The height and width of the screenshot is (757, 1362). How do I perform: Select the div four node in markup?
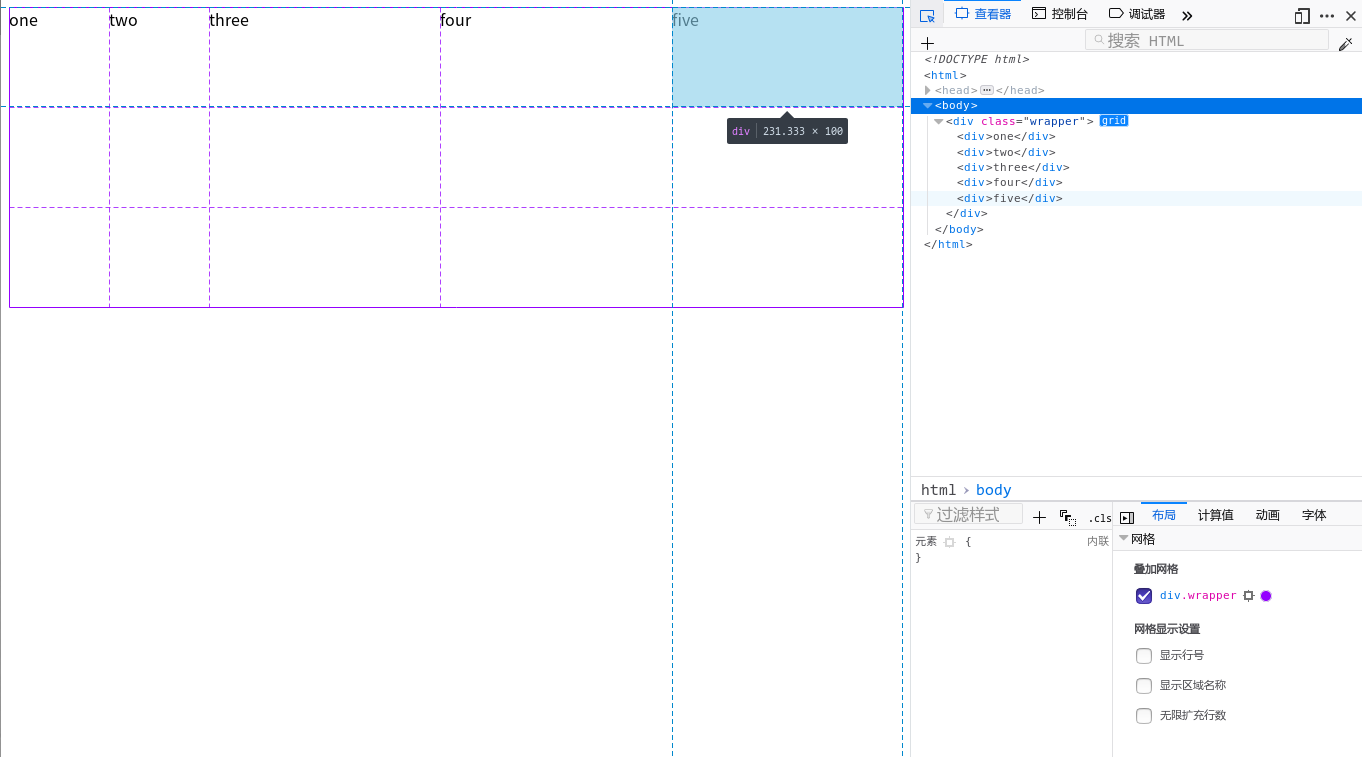click(1009, 183)
